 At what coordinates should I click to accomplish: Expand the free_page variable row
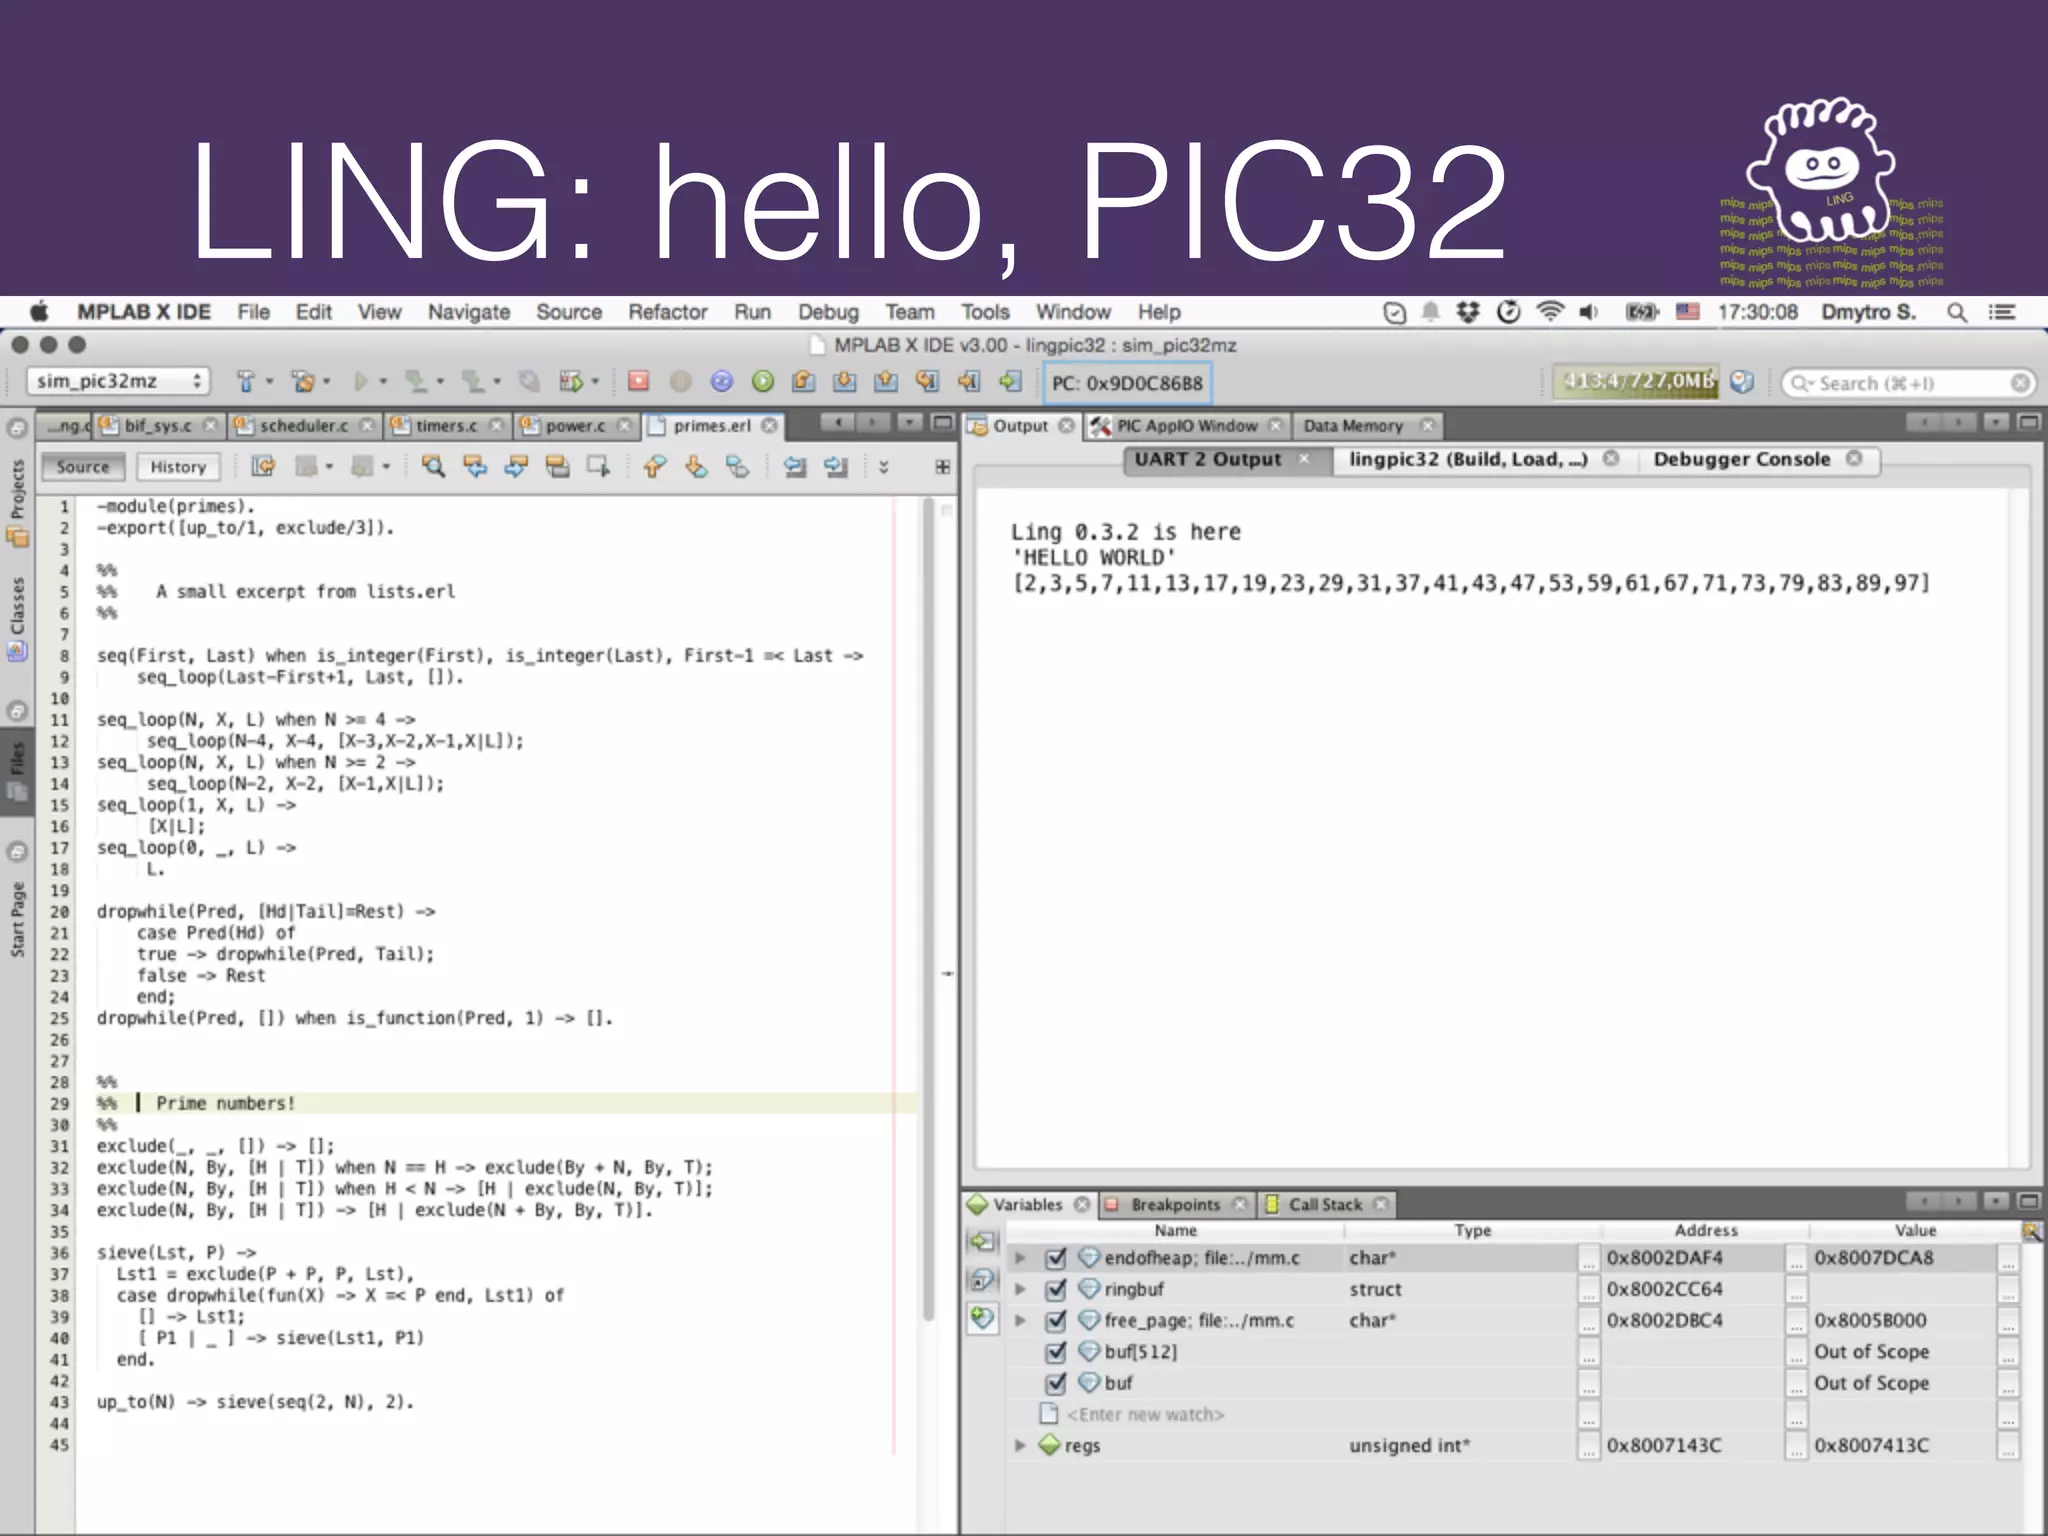pyautogui.click(x=1020, y=1321)
